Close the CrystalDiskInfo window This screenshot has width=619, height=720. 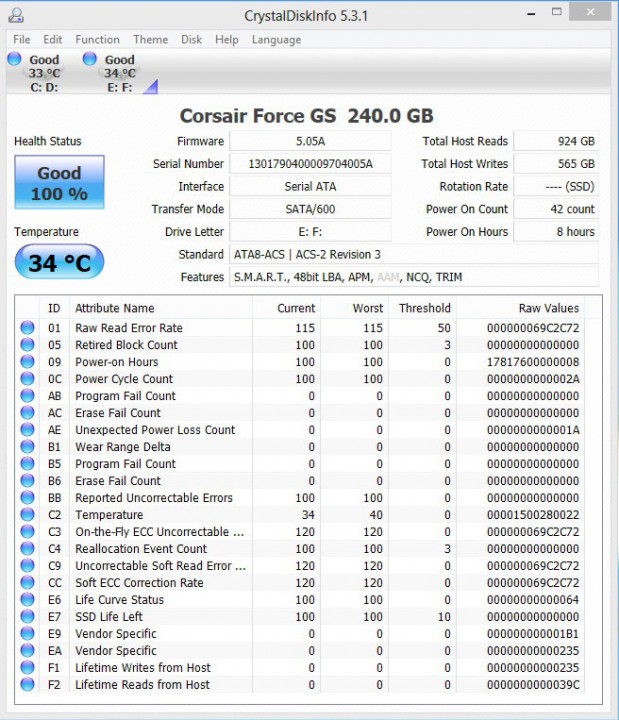tap(590, 12)
